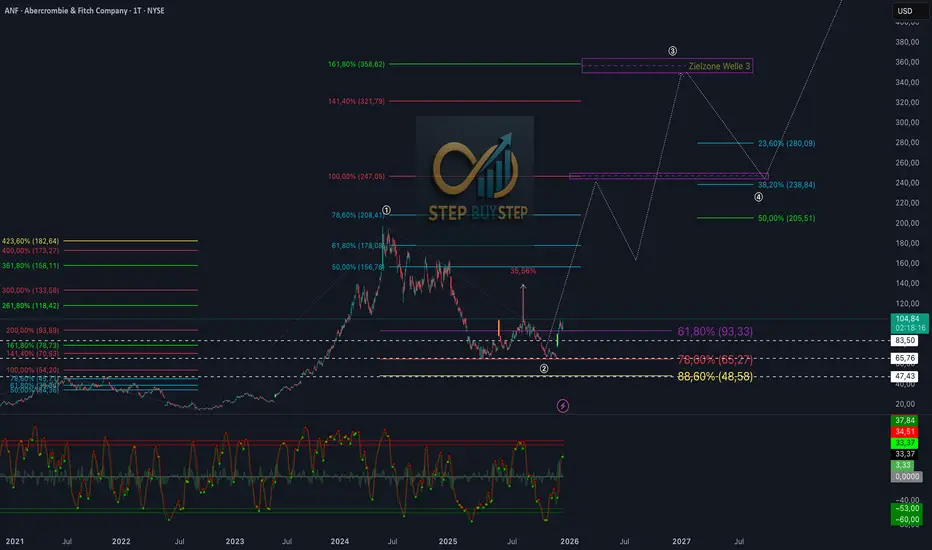Screen dimensions: 932x550
Task: Click the 320,00 price axis tick
Action: [907, 102]
